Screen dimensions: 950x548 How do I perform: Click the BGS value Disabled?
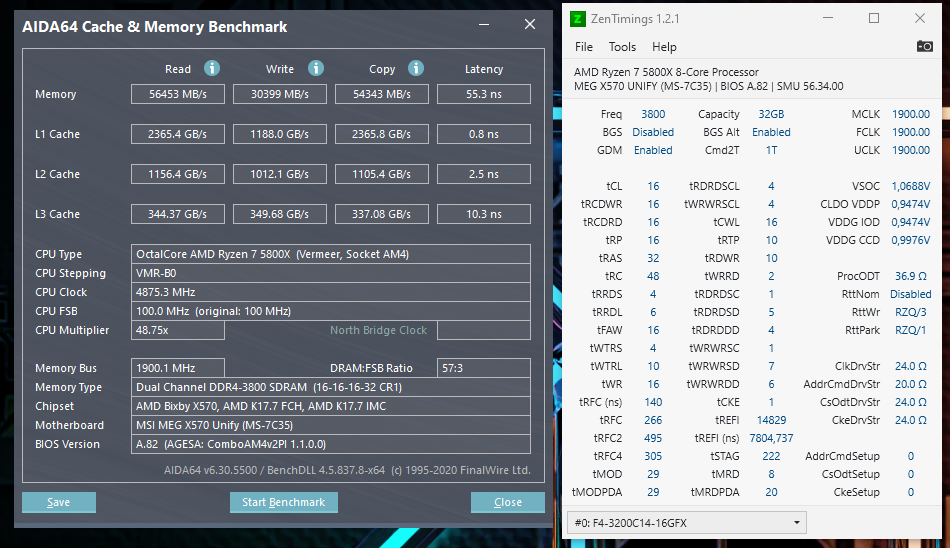pos(653,132)
